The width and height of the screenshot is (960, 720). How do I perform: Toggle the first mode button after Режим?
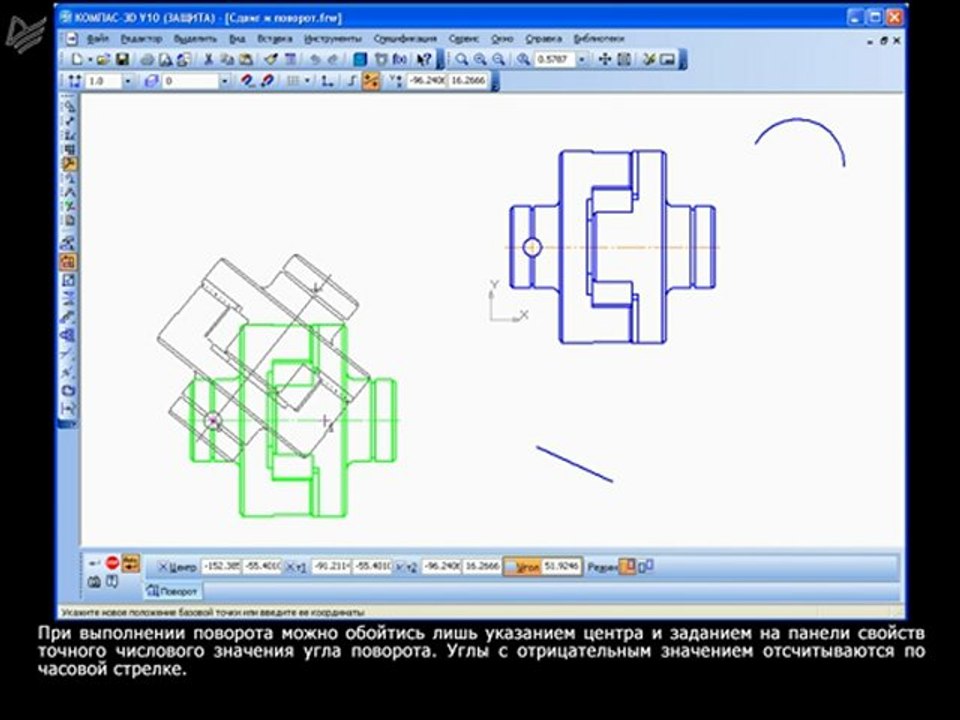pos(627,566)
